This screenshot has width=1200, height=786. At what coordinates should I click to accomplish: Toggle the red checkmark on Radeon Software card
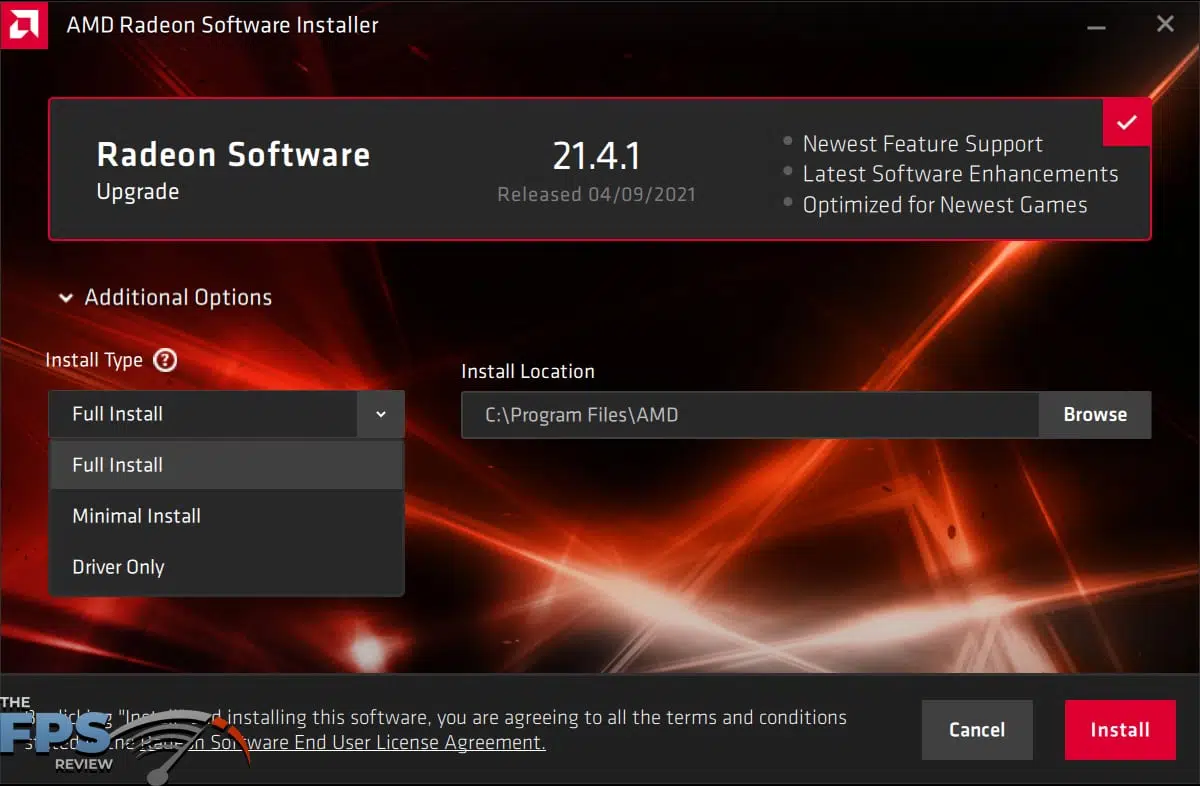tap(1127, 122)
